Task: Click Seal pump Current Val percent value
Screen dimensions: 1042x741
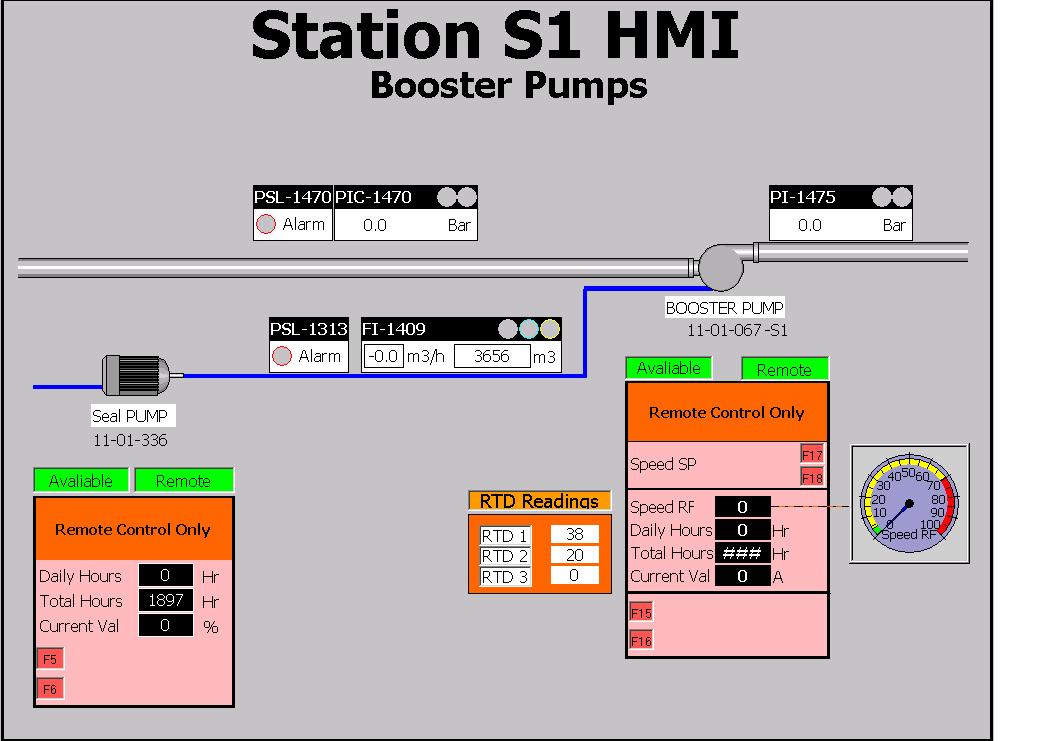Action: click(165, 625)
